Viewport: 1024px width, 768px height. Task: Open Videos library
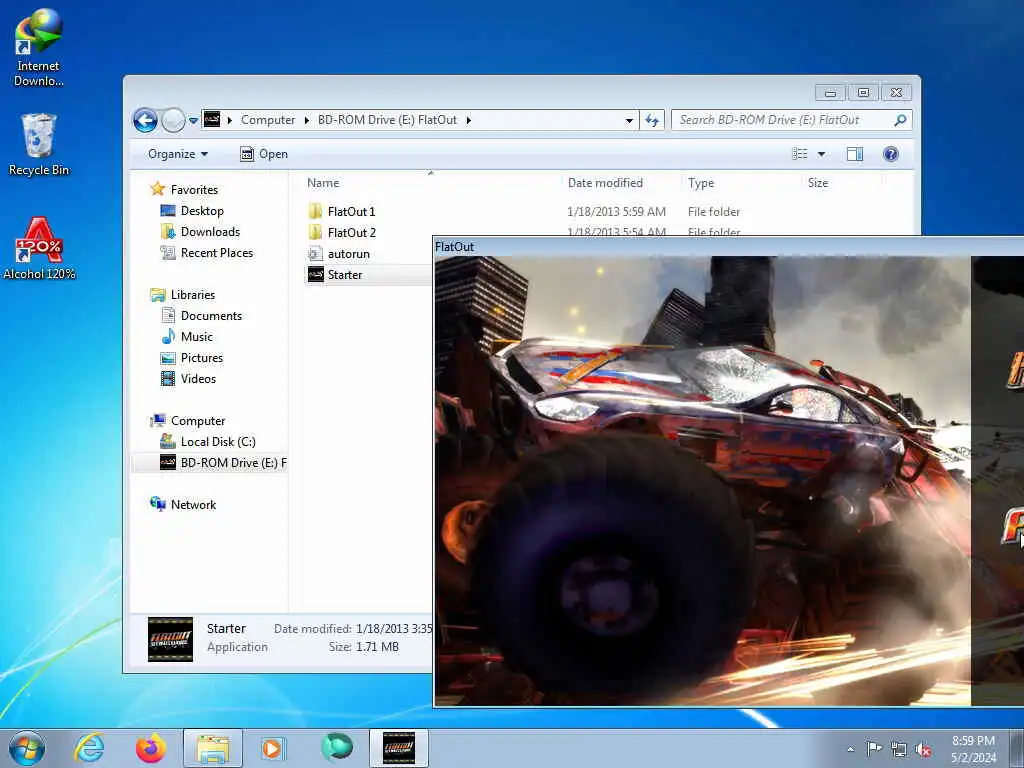tap(198, 379)
